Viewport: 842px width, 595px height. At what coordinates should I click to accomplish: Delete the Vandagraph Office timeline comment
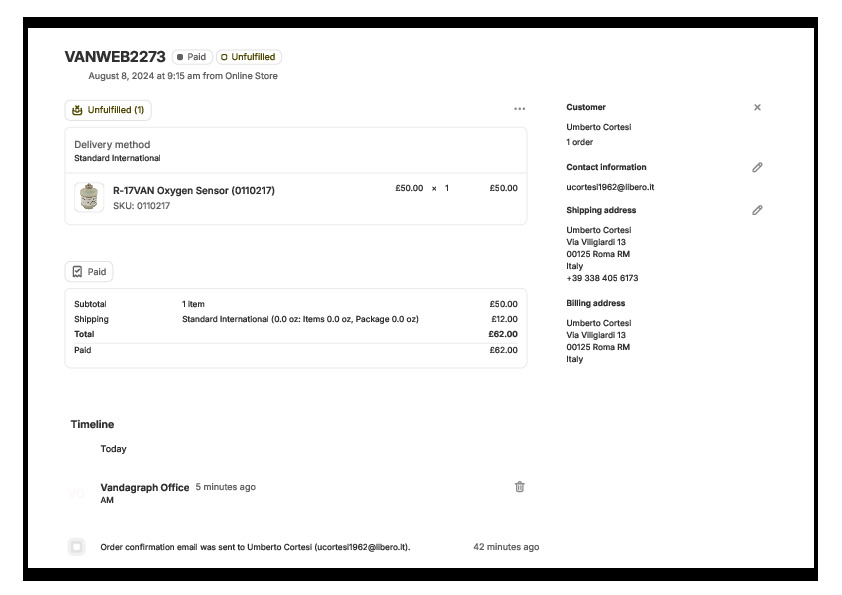coord(519,487)
